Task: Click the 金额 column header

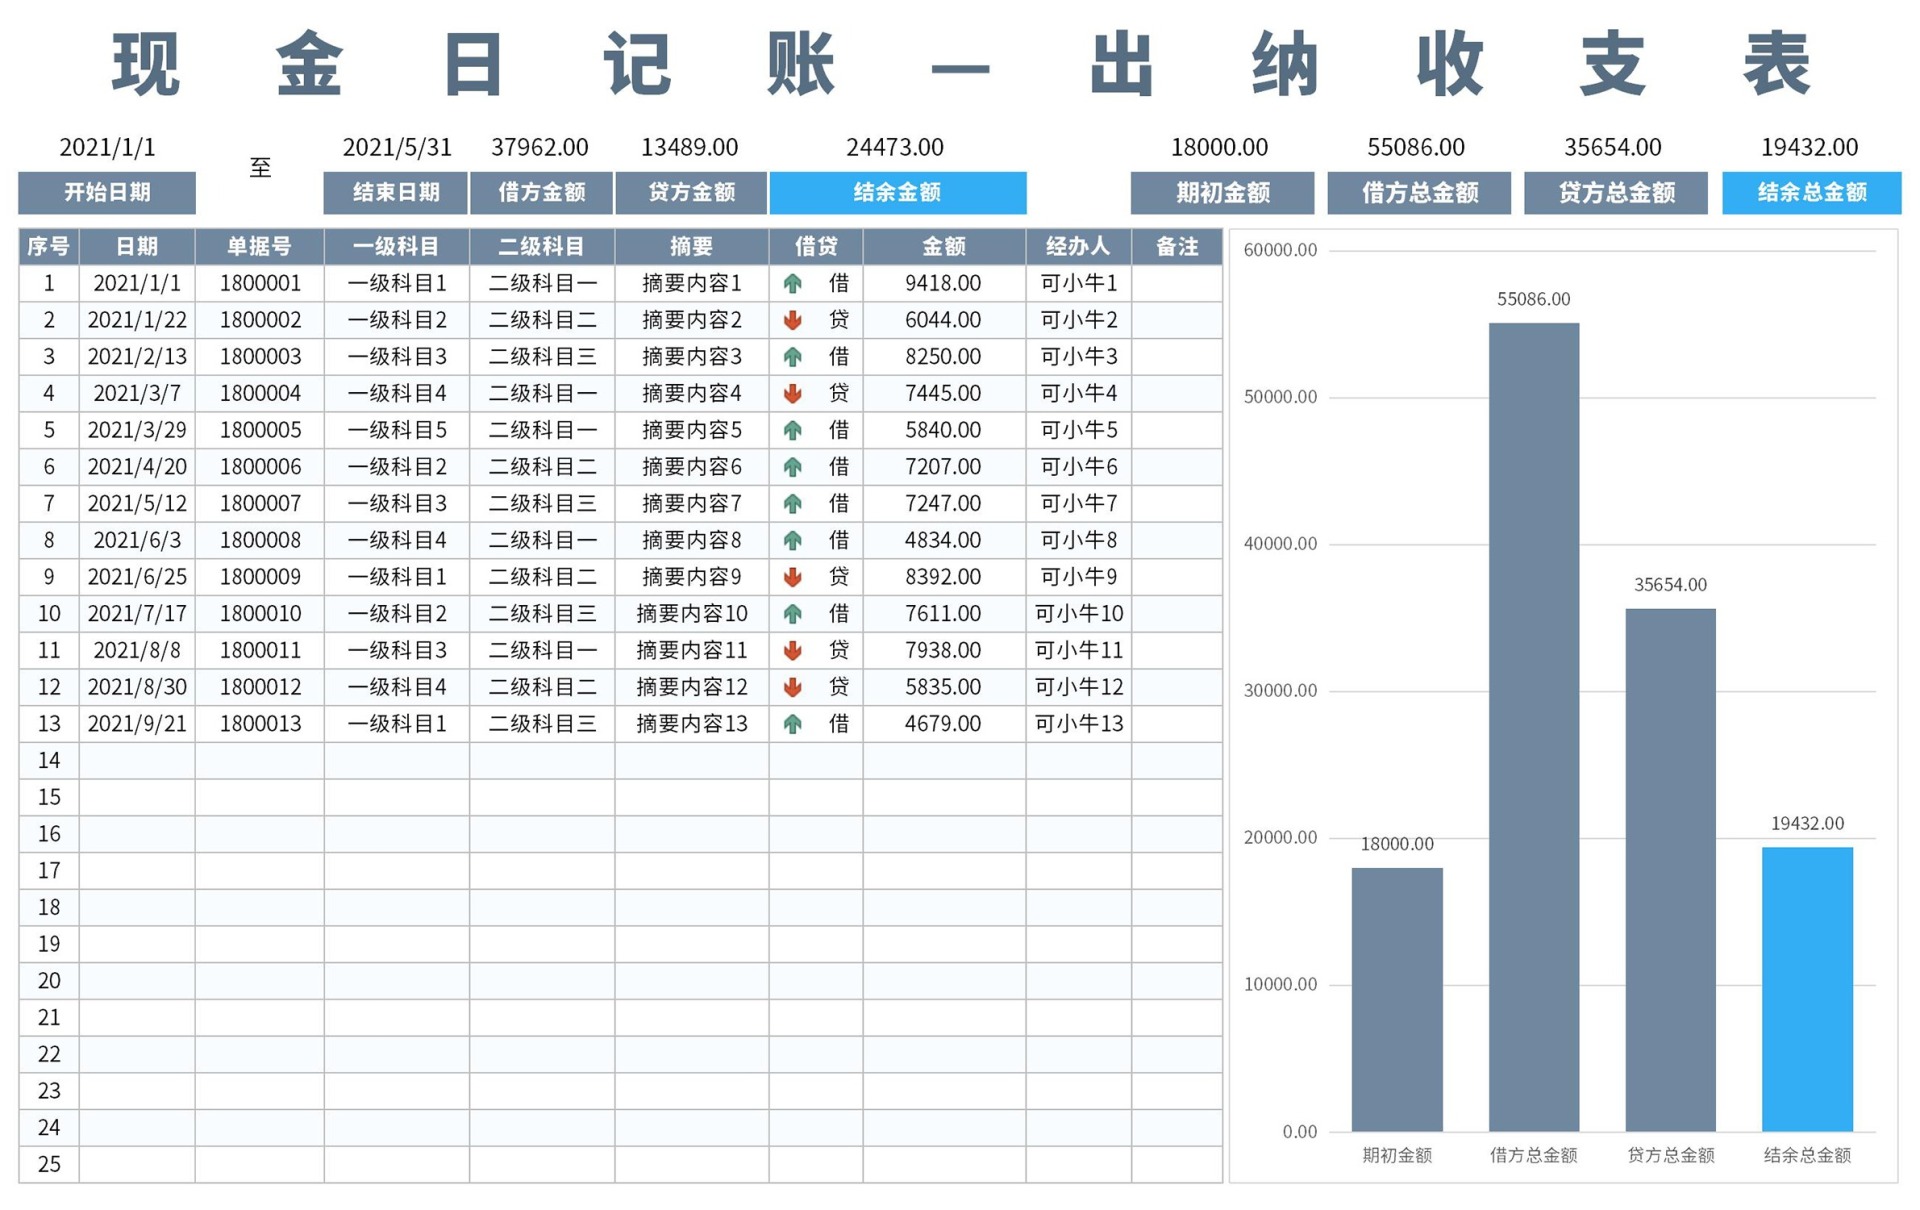Action: [x=944, y=247]
